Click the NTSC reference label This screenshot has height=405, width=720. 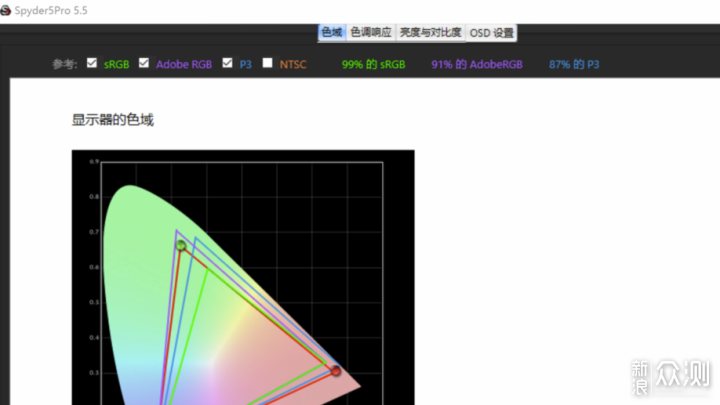293,64
